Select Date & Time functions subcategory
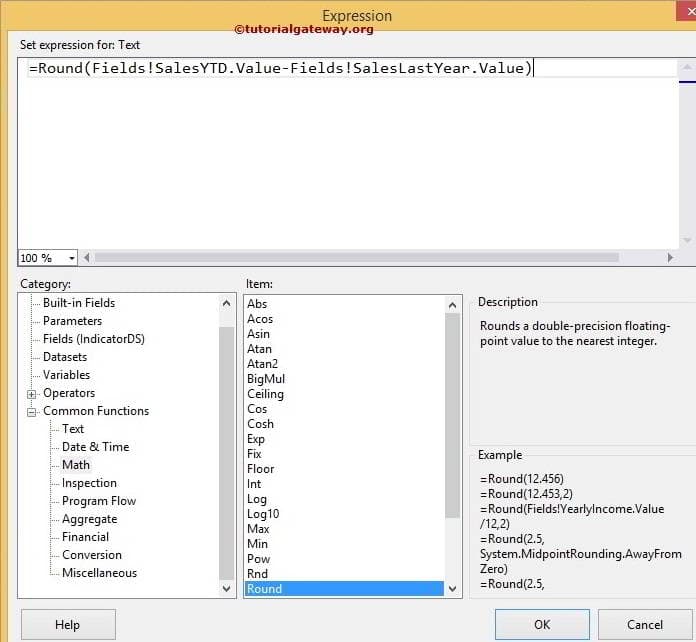This screenshot has width=696, height=642. 95,447
